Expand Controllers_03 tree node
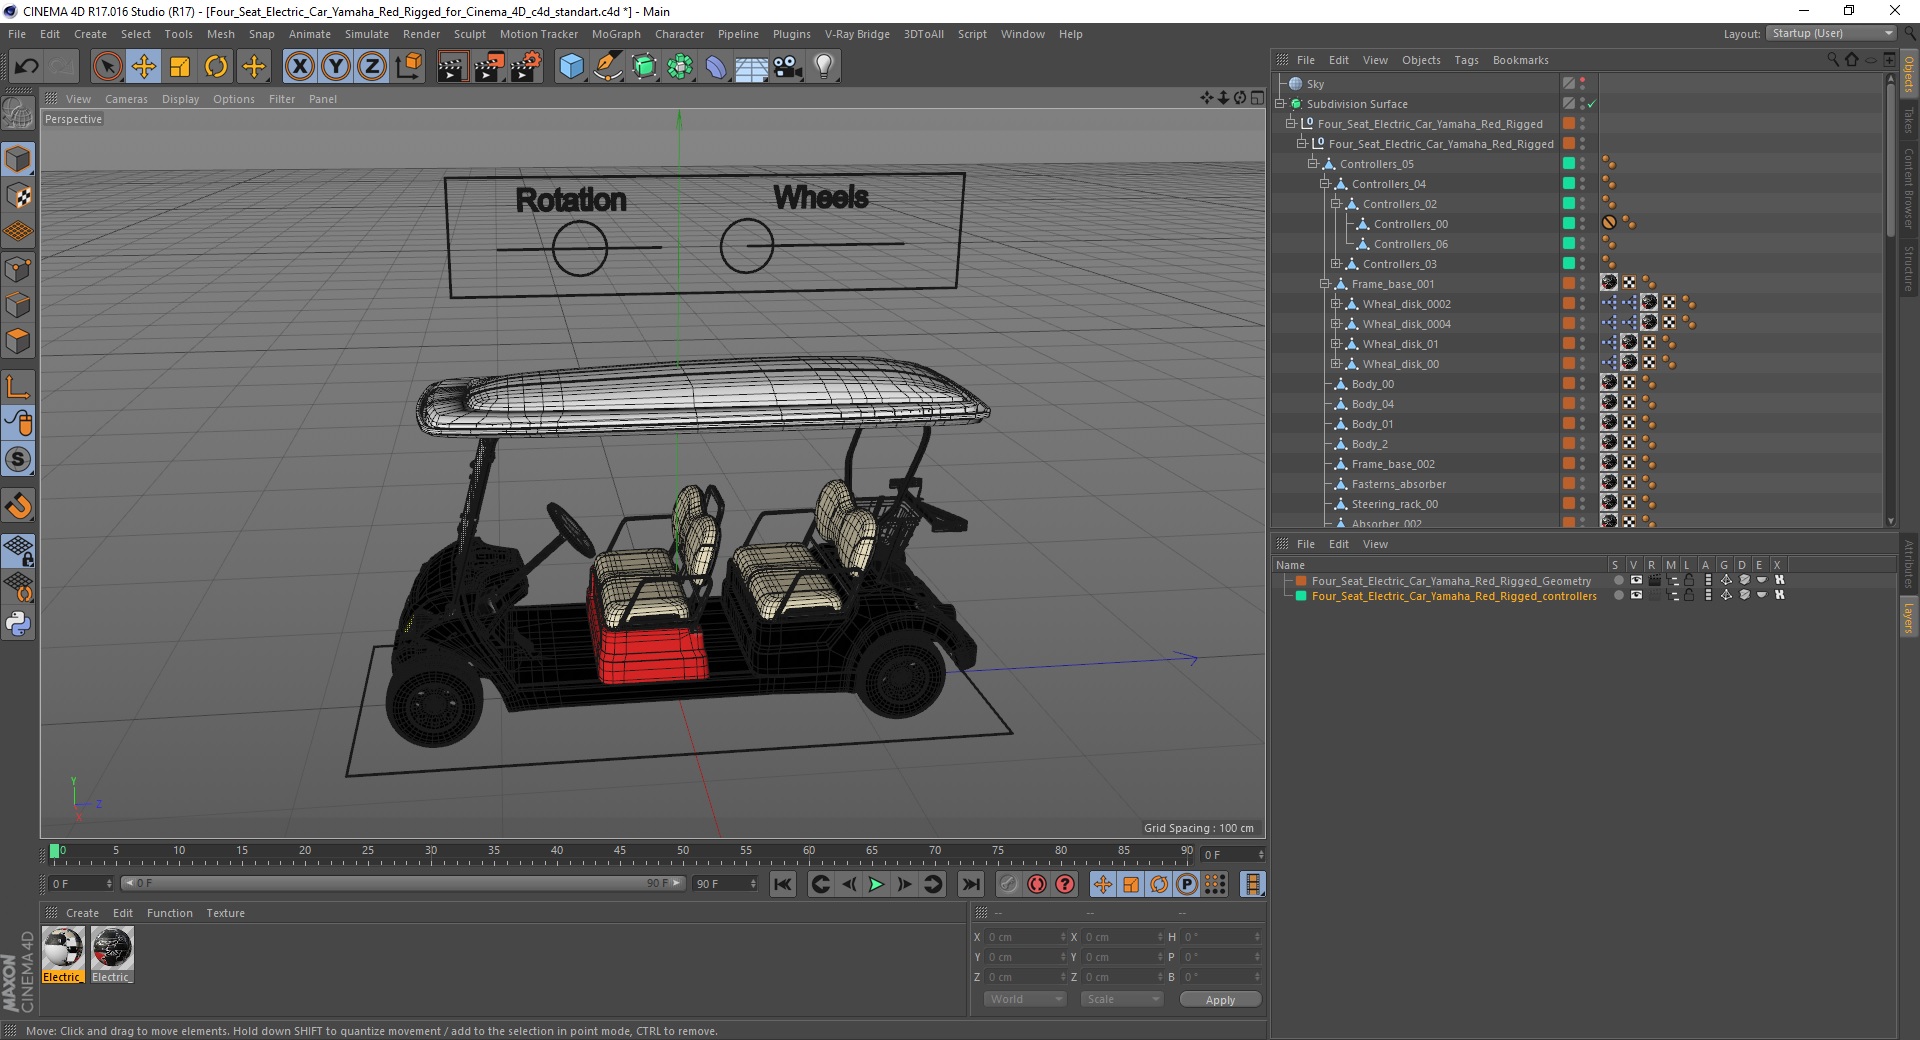 pyautogui.click(x=1335, y=263)
